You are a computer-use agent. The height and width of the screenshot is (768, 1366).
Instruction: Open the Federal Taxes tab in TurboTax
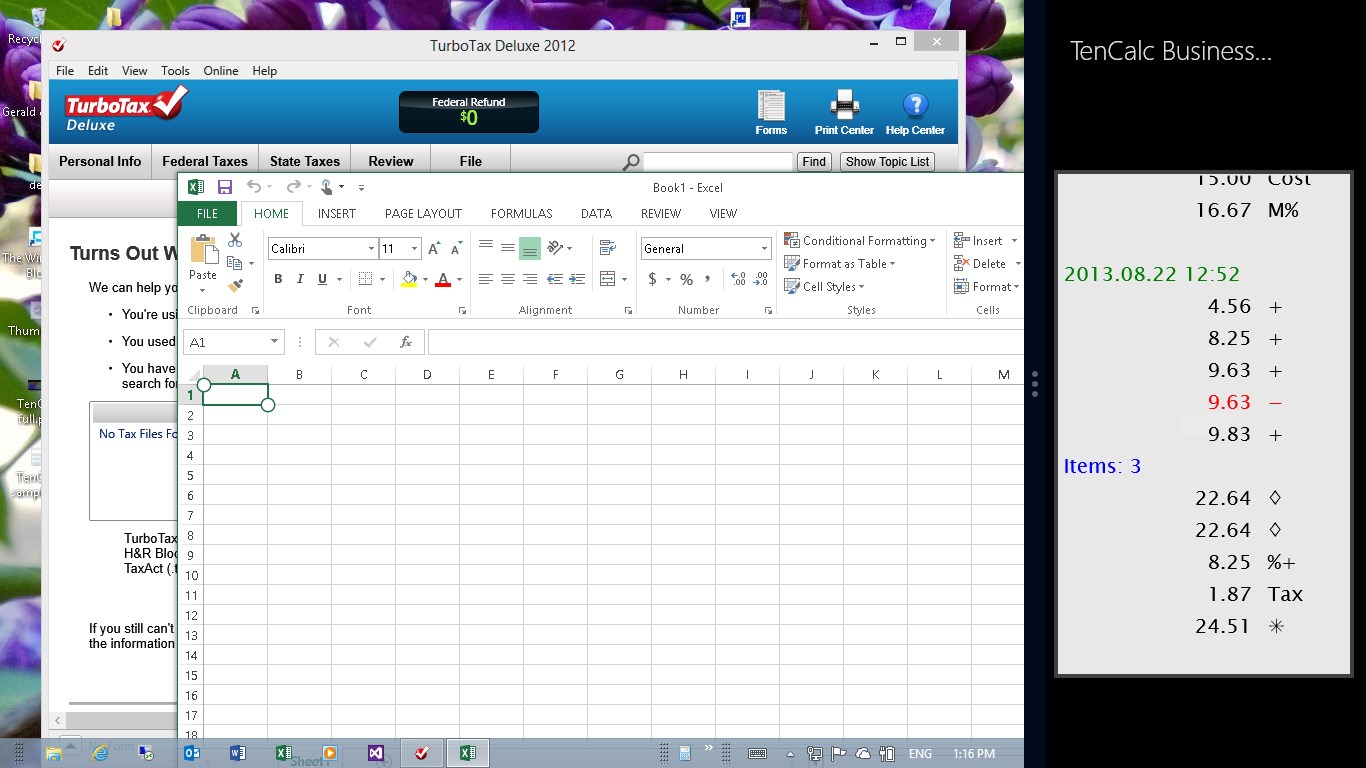pos(204,161)
